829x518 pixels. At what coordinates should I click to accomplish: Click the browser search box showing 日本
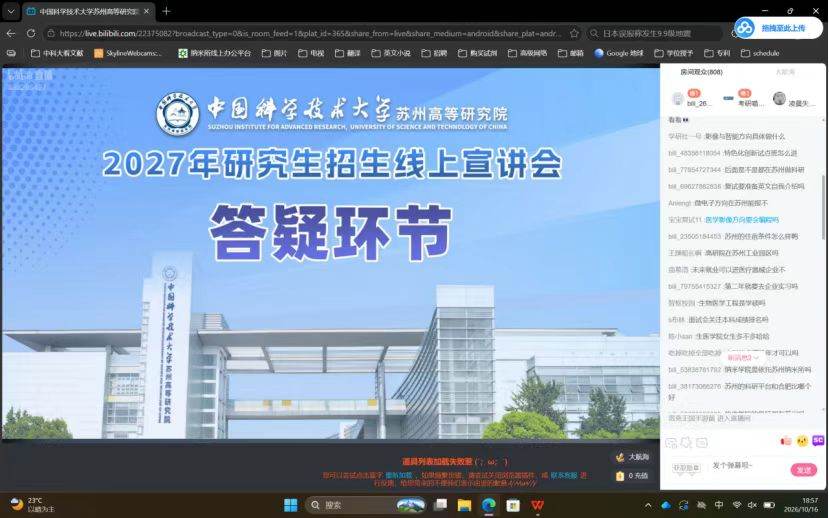[x=655, y=33]
